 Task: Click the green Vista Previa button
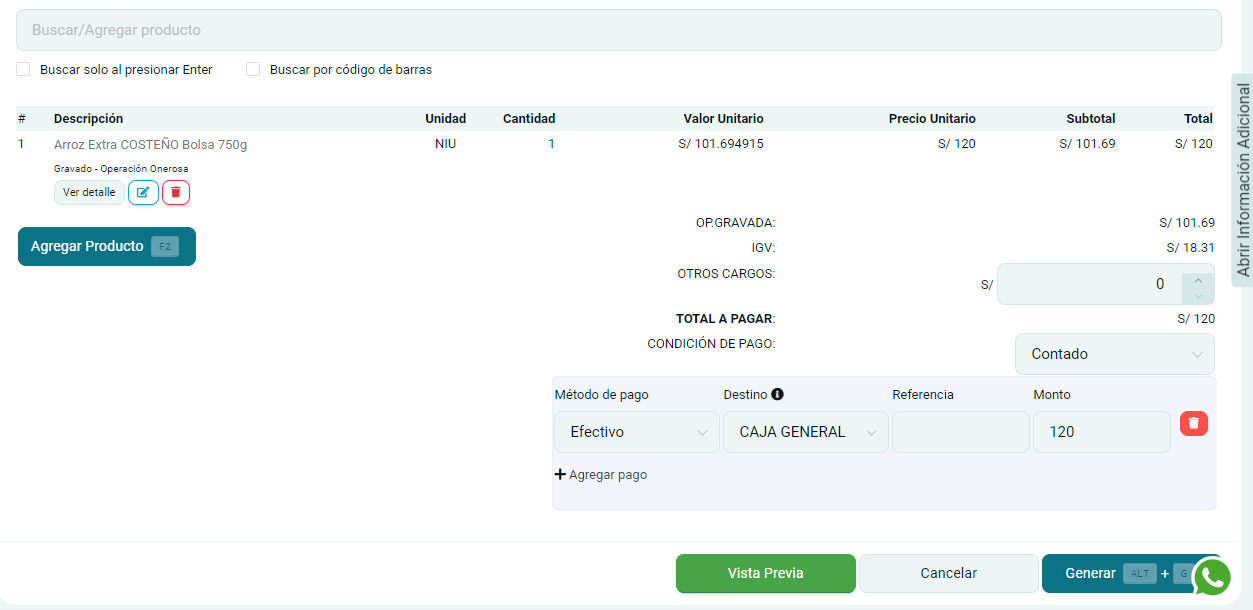(765, 573)
